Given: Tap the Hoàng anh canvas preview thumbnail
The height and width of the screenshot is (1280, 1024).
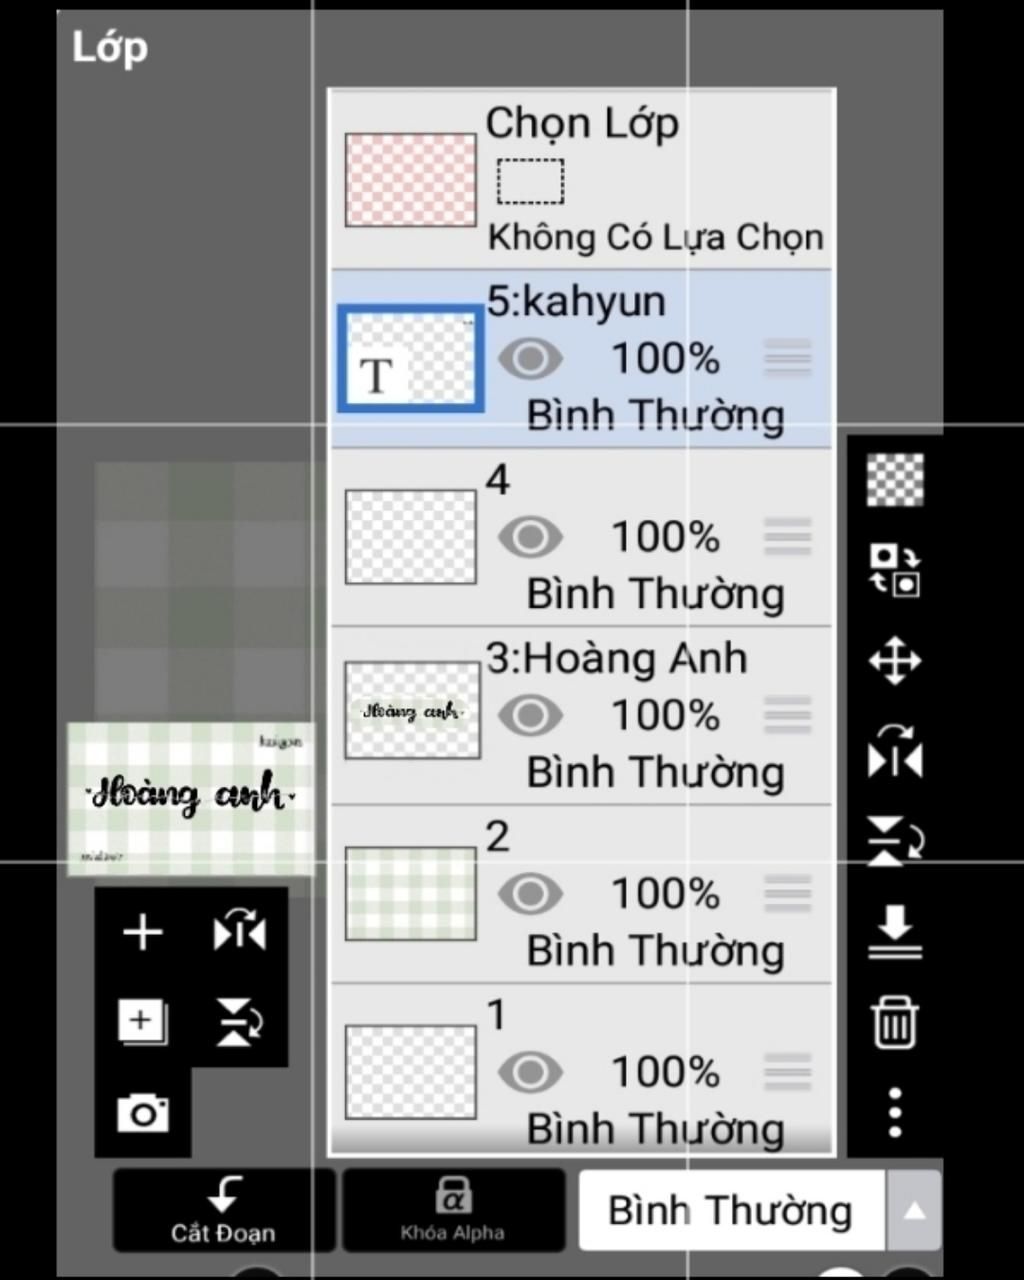Looking at the screenshot, I should pyautogui.click(x=190, y=799).
